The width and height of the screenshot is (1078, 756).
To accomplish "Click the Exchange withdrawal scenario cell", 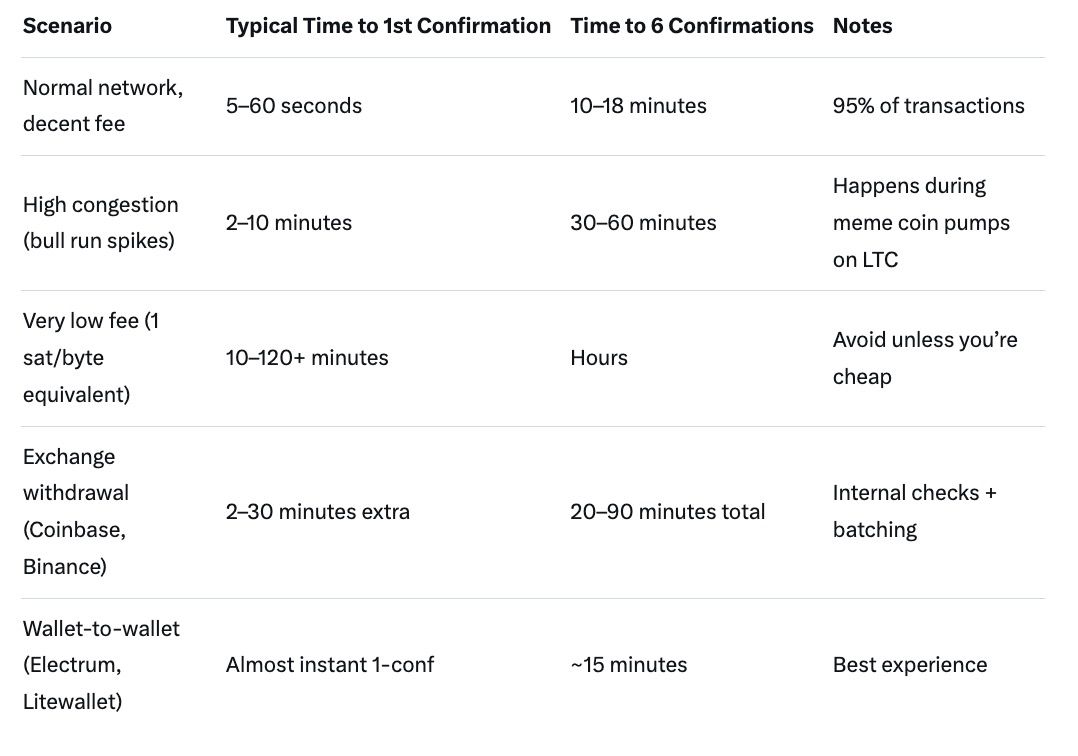I will [75, 512].
